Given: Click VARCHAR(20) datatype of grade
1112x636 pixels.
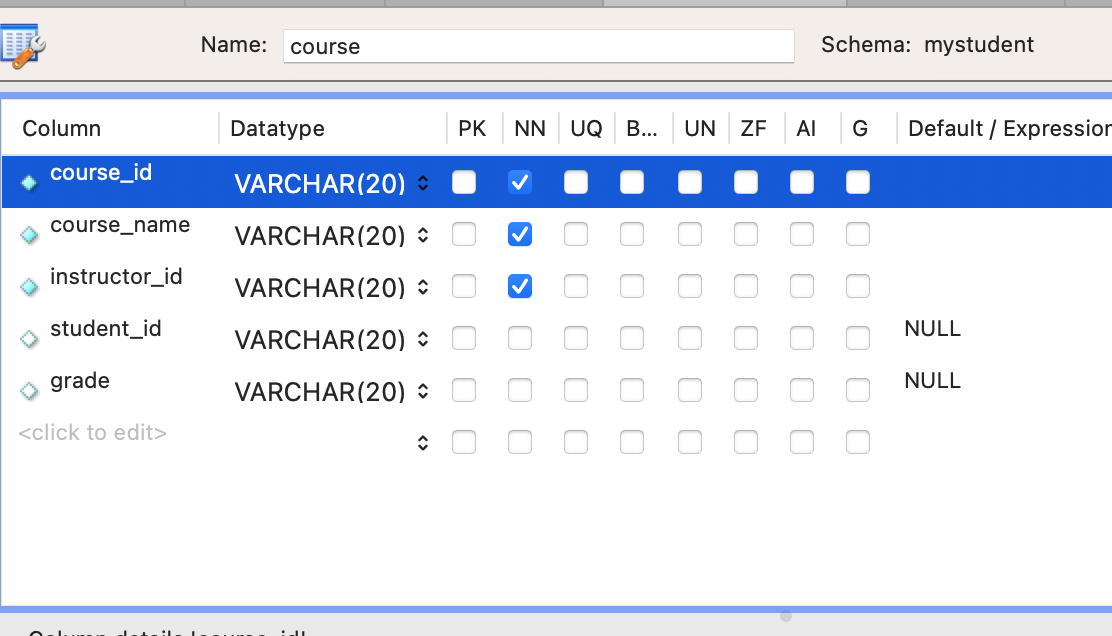Looking at the screenshot, I should [320, 391].
